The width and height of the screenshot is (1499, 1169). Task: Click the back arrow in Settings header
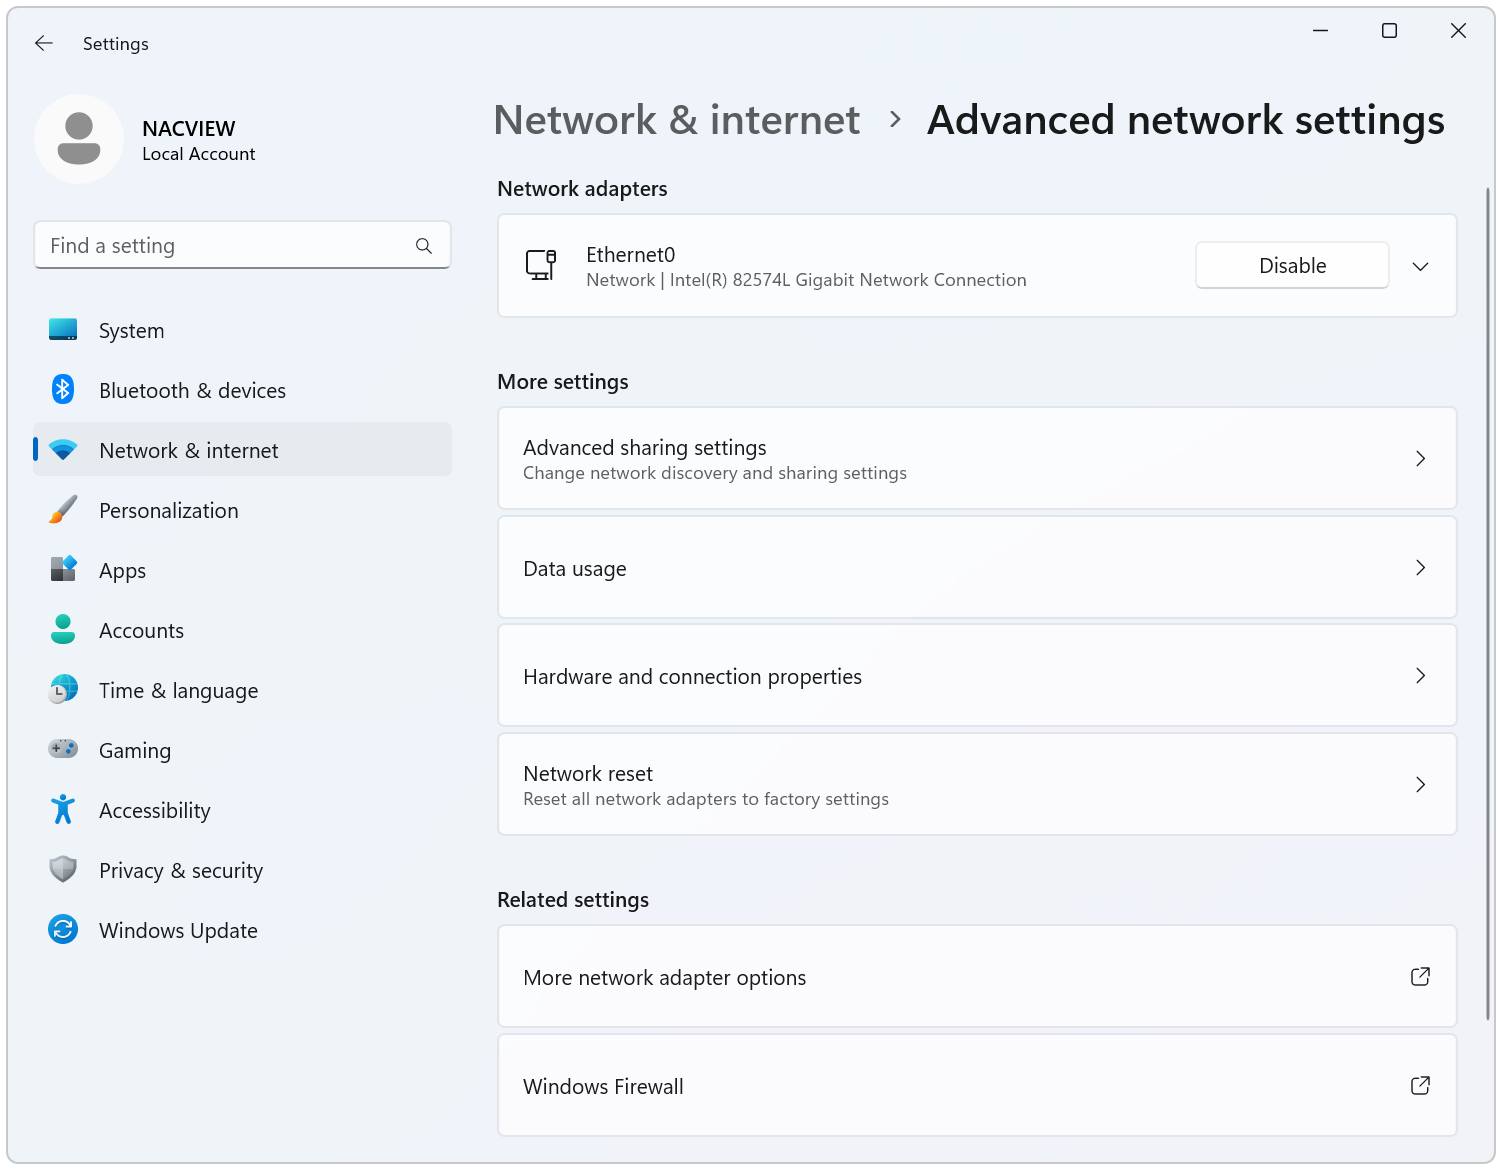[x=43, y=43]
